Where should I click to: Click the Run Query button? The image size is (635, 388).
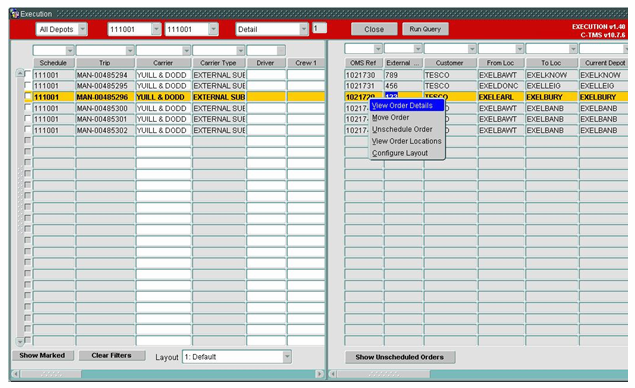[425, 29]
